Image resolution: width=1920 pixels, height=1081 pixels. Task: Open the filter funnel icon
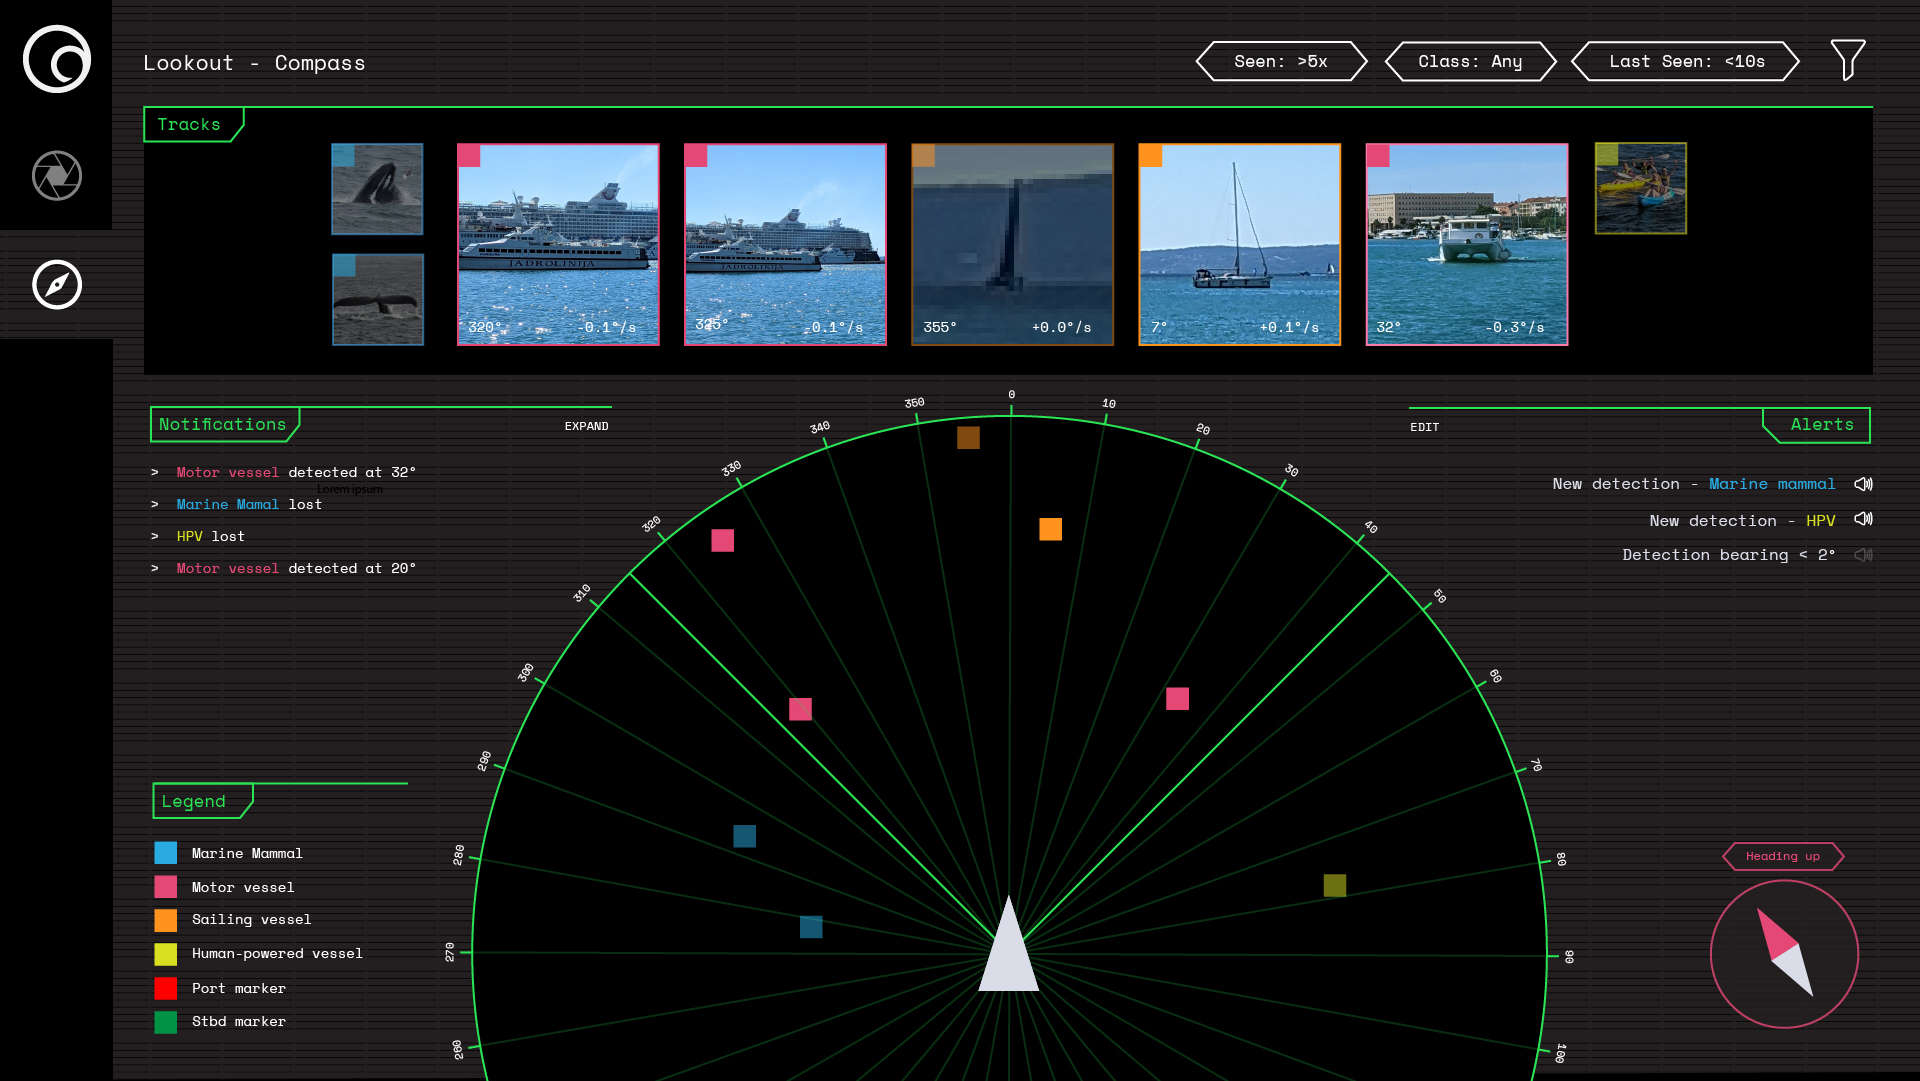tap(1848, 60)
